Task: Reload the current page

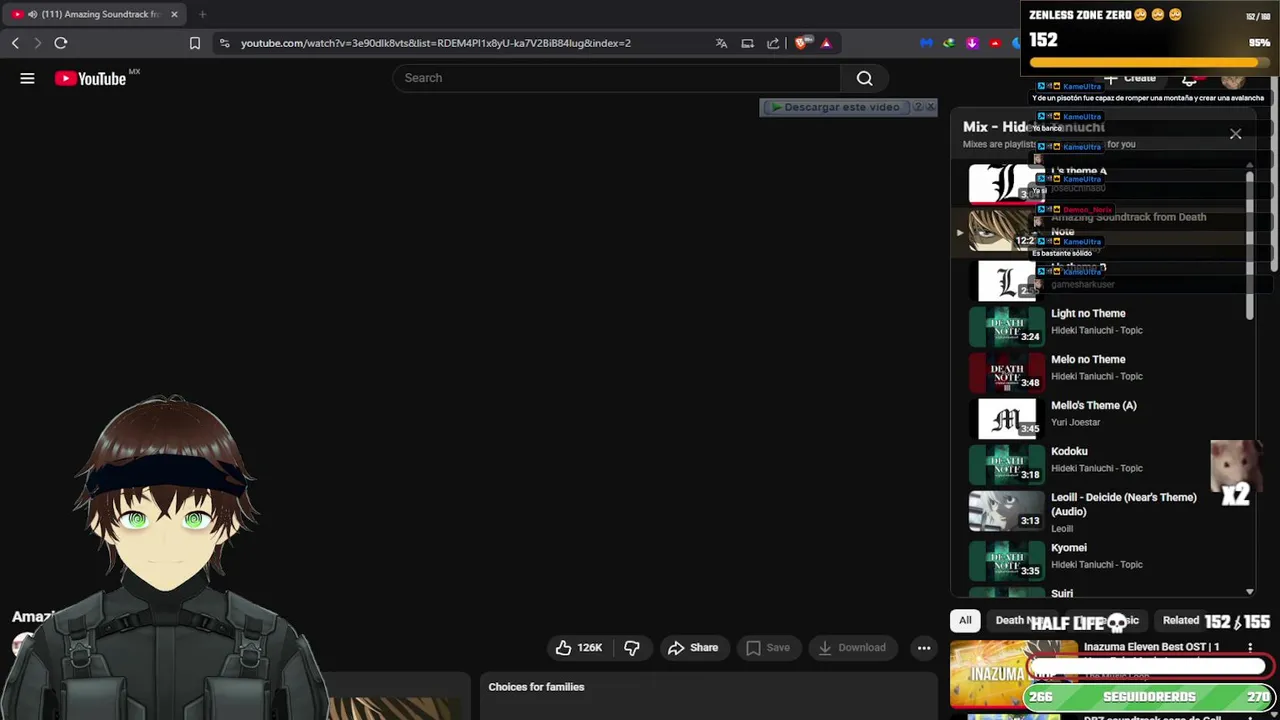Action: (61, 43)
